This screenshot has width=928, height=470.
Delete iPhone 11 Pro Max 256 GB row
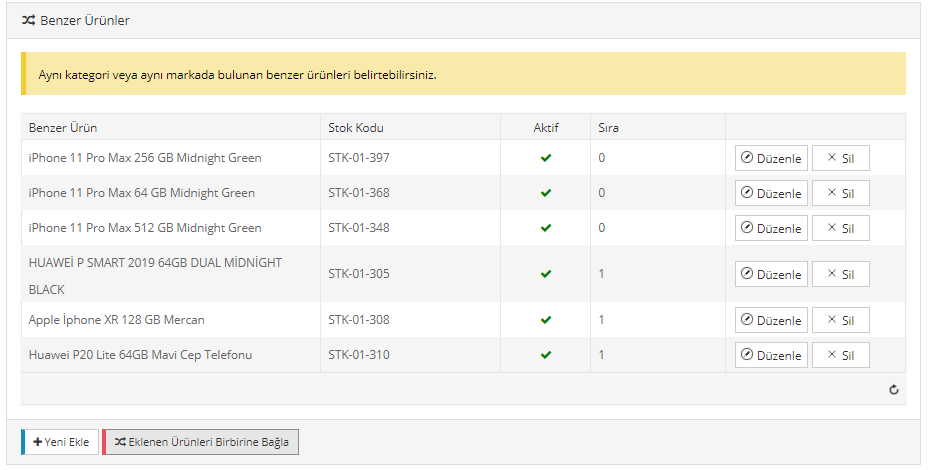coord(840,158)
